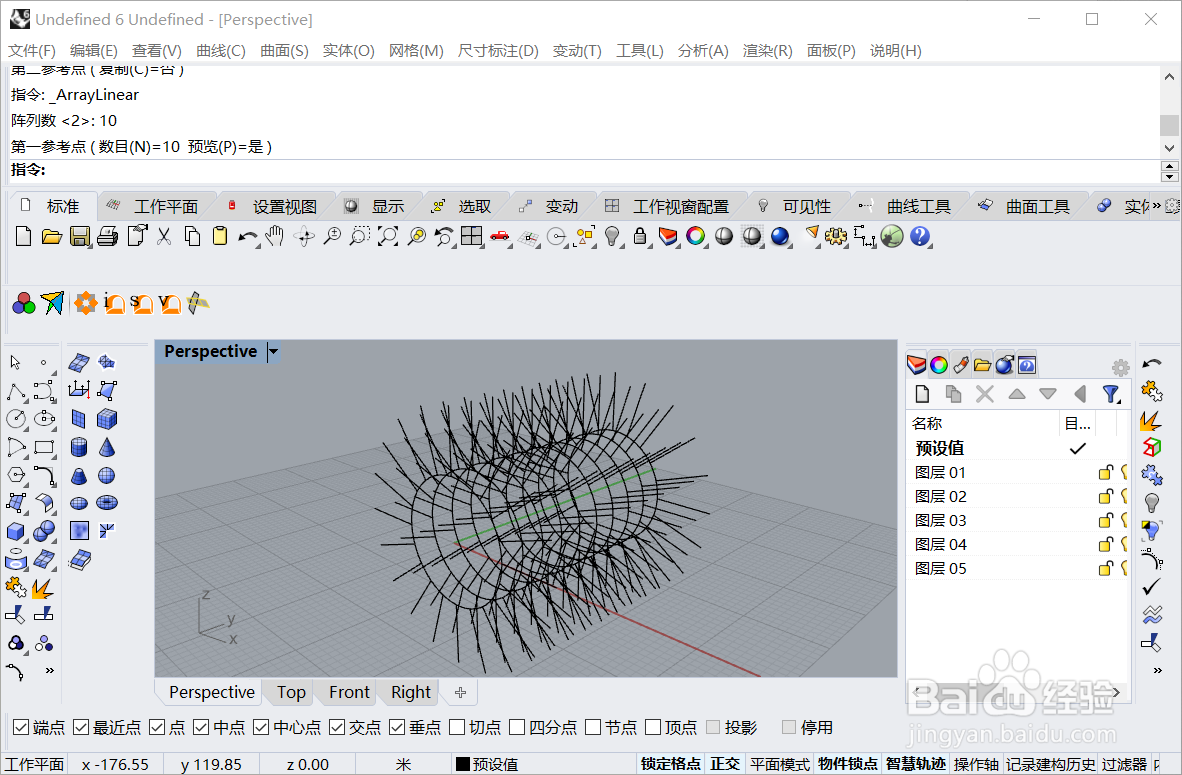Select the Cylinder solid tool

pyautogui.click(x=79, y=447)
